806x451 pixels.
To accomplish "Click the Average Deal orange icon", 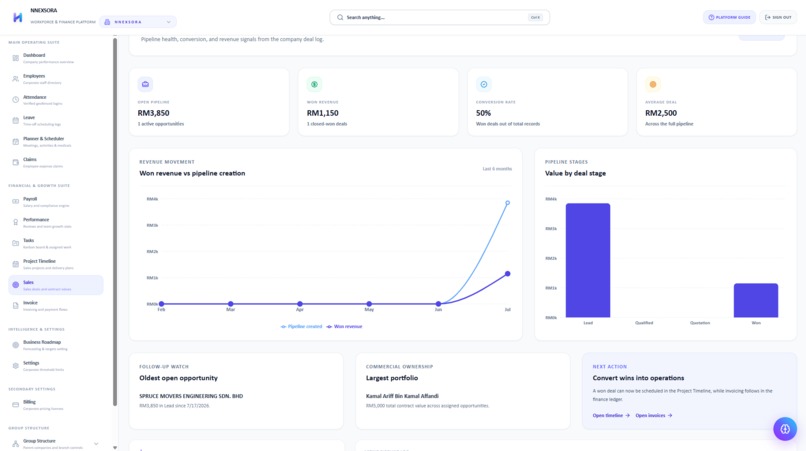I will [x=653, y=84].
